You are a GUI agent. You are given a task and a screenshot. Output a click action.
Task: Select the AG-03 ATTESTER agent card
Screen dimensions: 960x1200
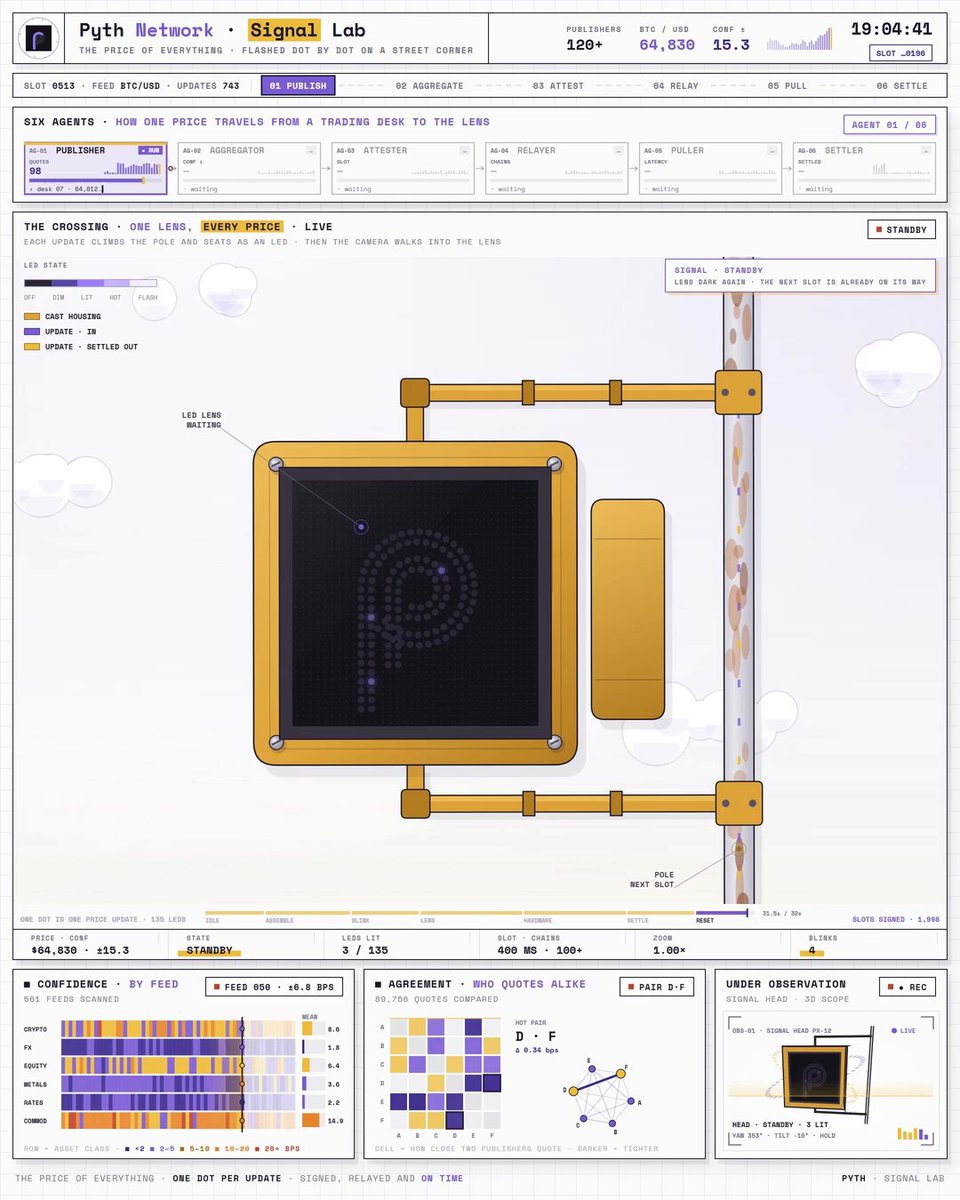[x=403, y=168]
